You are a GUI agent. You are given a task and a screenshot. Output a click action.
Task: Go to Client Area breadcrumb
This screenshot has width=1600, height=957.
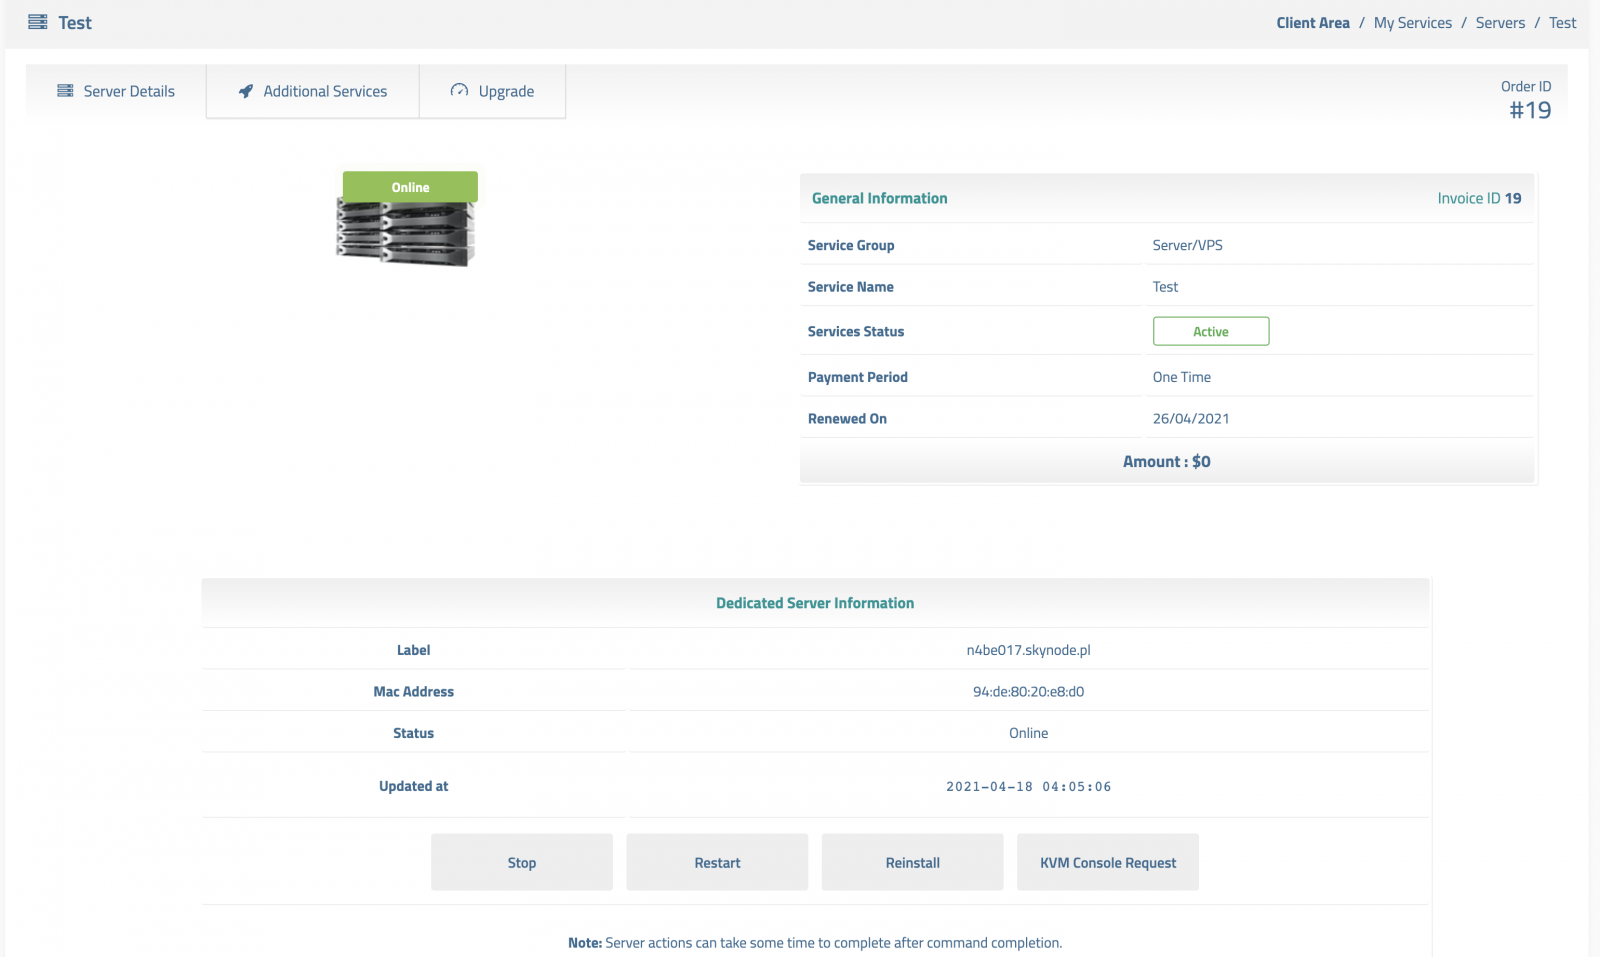[x=1313, y=23]
